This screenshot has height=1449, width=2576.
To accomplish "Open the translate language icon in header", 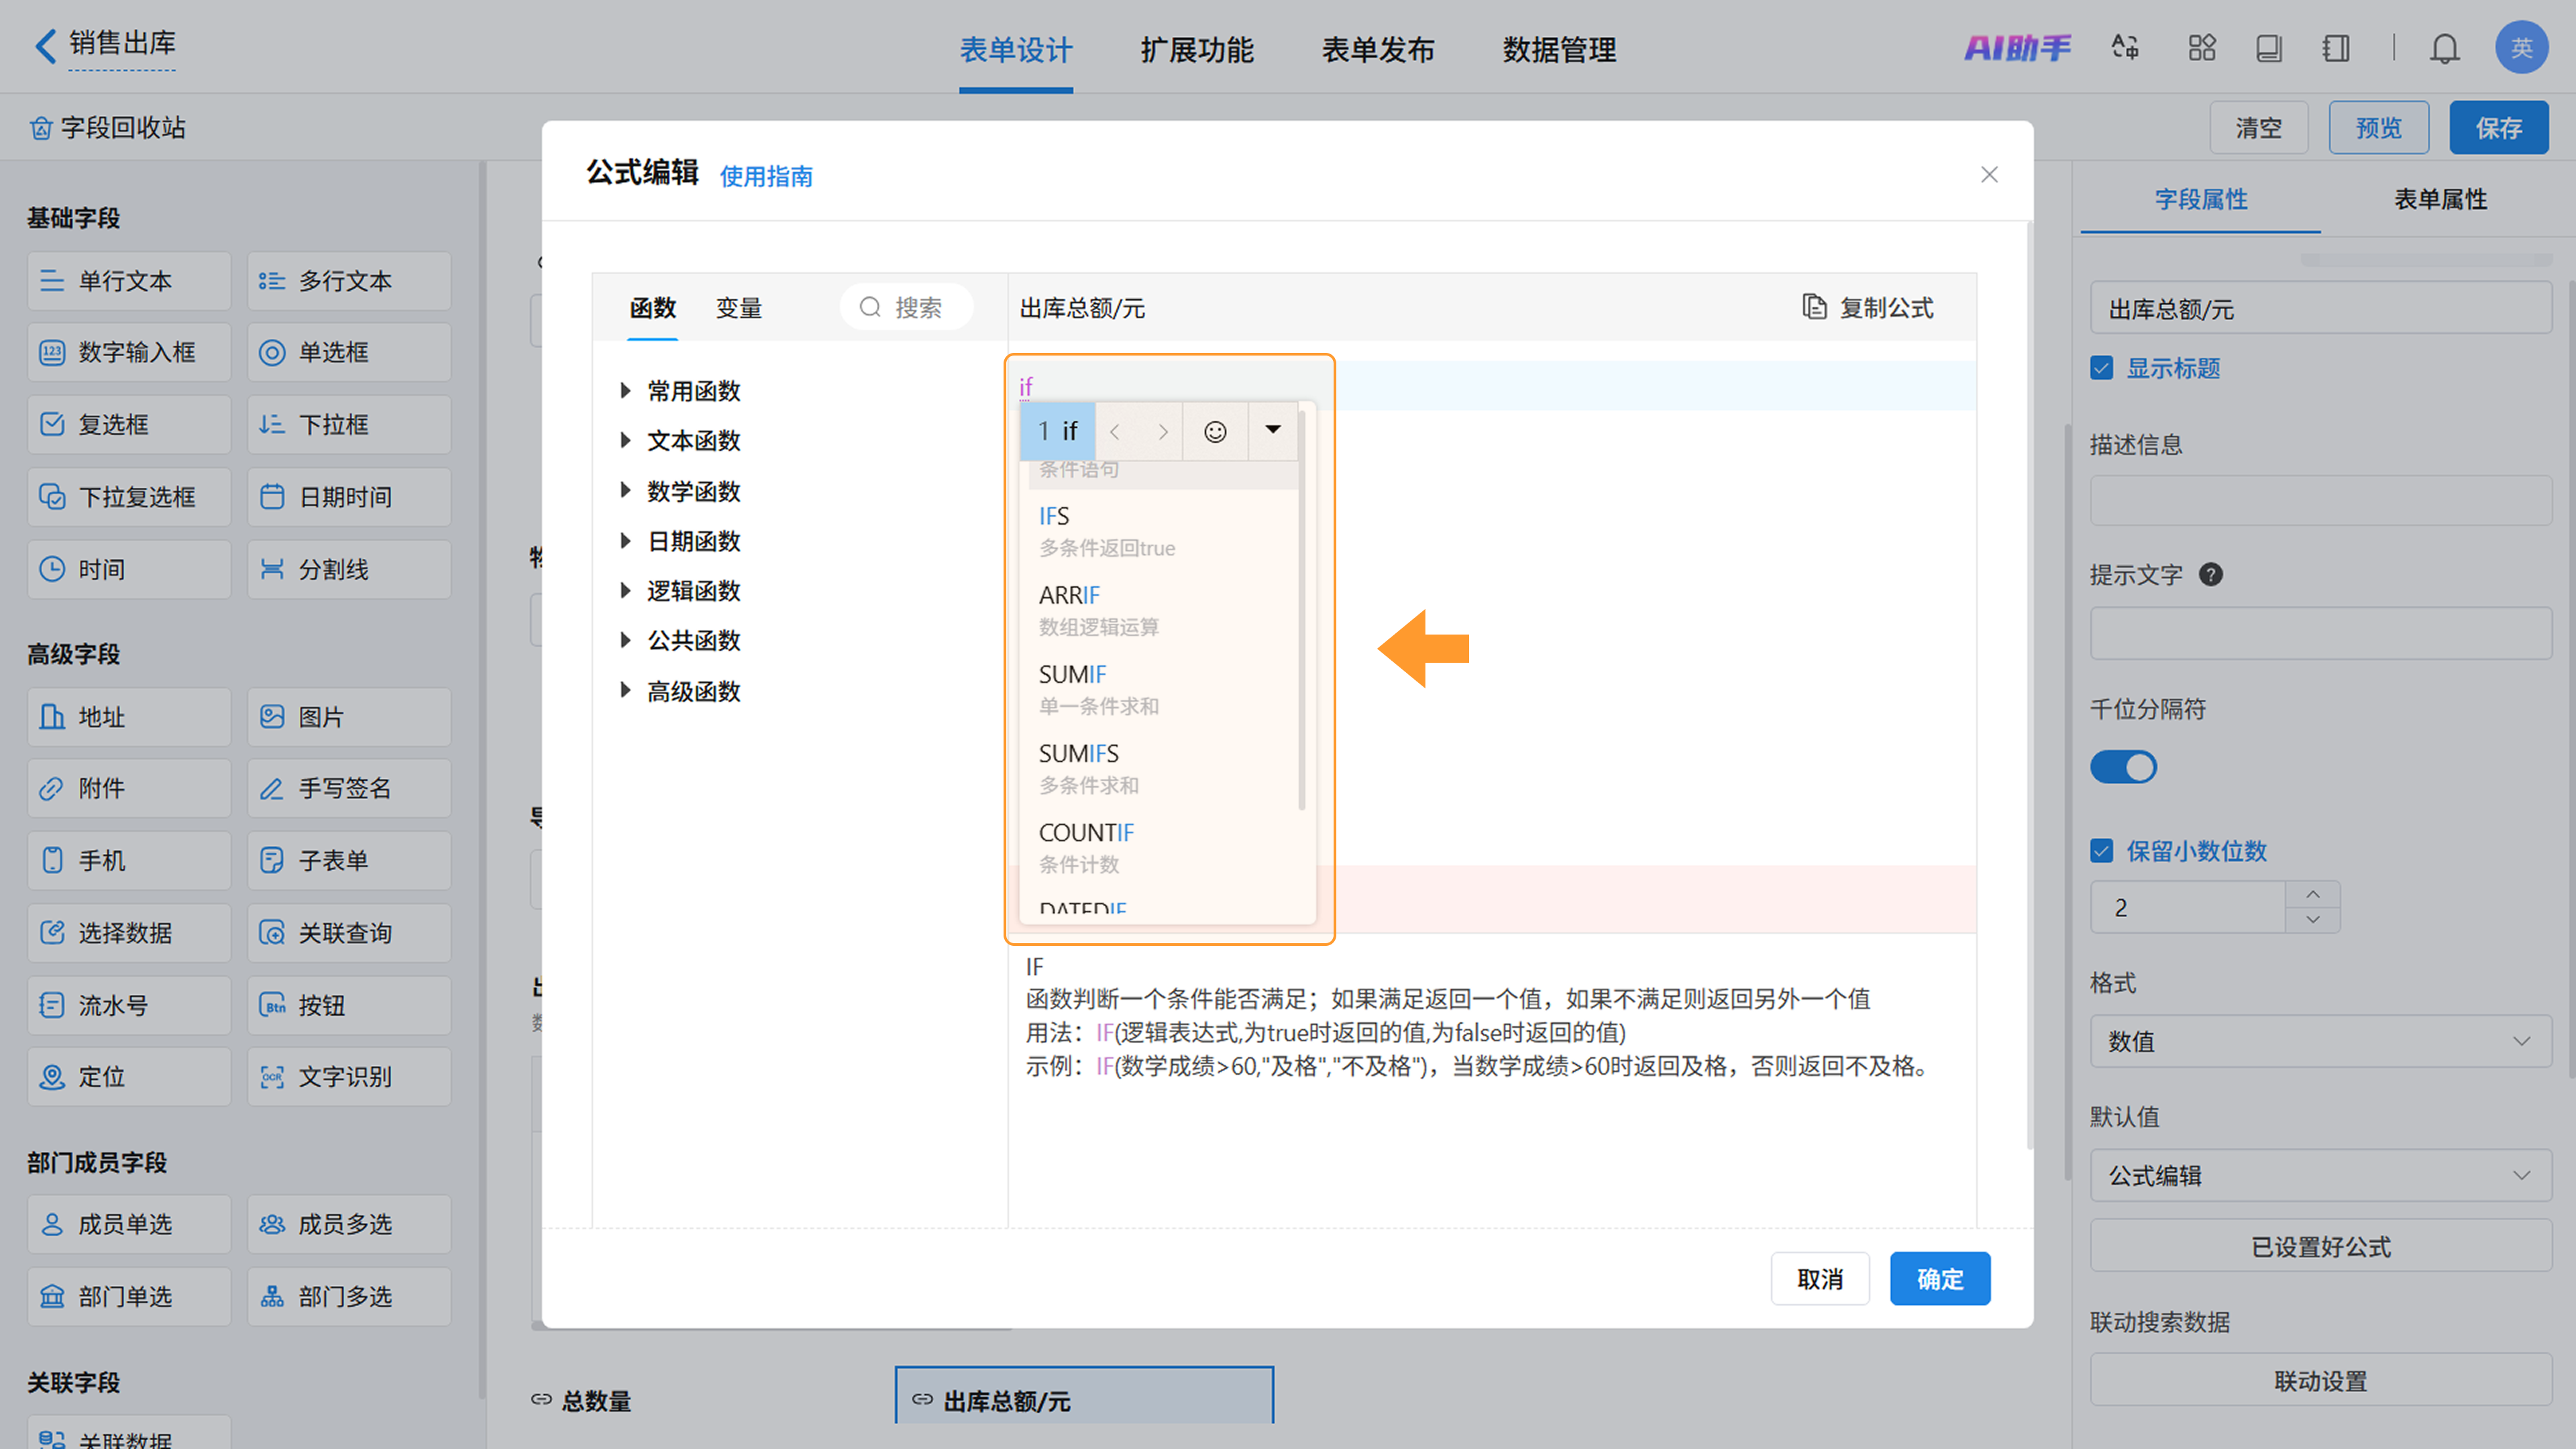I will [x=2125, y=48].
